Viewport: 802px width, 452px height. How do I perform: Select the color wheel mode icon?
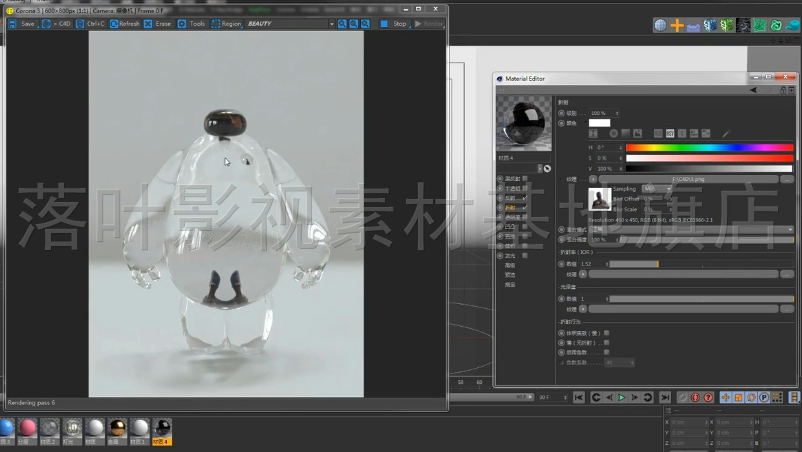(614, 133)
